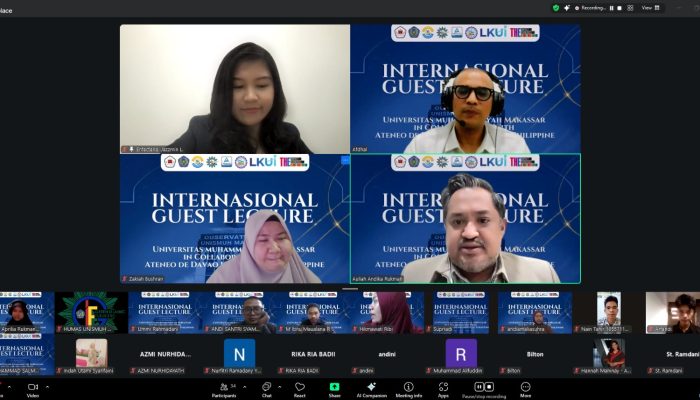This screenshot has height=400, width=700.
Task: Click the muted mic icon beside Ummi Rahmadani's name
Action: pyautogui.click(x=133, y=329)
